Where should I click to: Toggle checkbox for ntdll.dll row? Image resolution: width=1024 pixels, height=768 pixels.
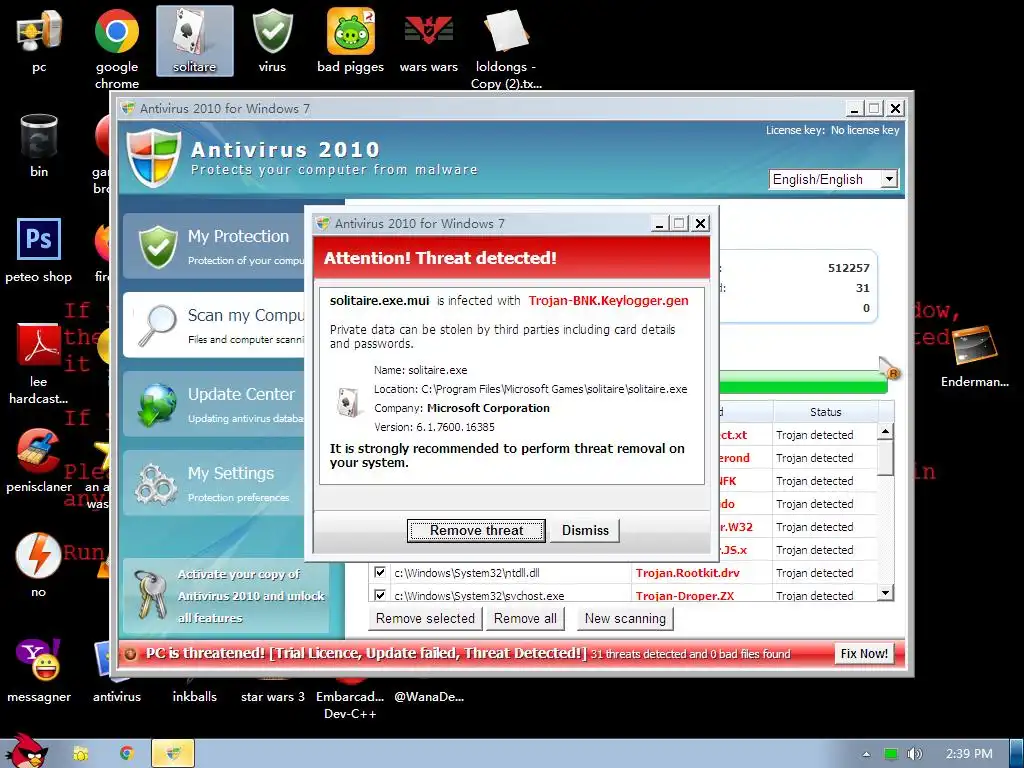379,573
